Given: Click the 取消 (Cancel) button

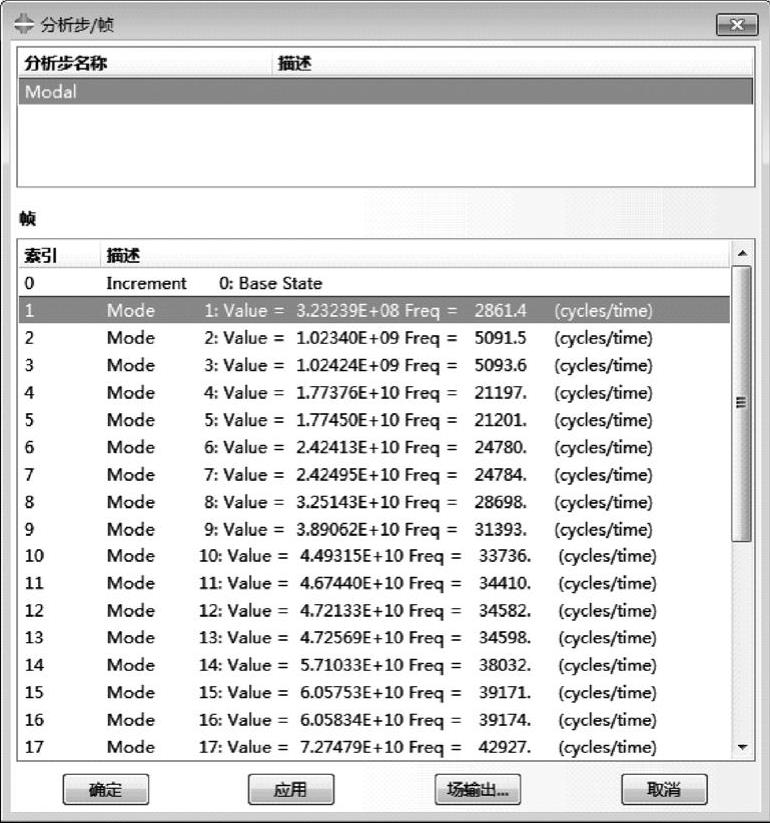Looking at the screenshot, I should 664,789.
